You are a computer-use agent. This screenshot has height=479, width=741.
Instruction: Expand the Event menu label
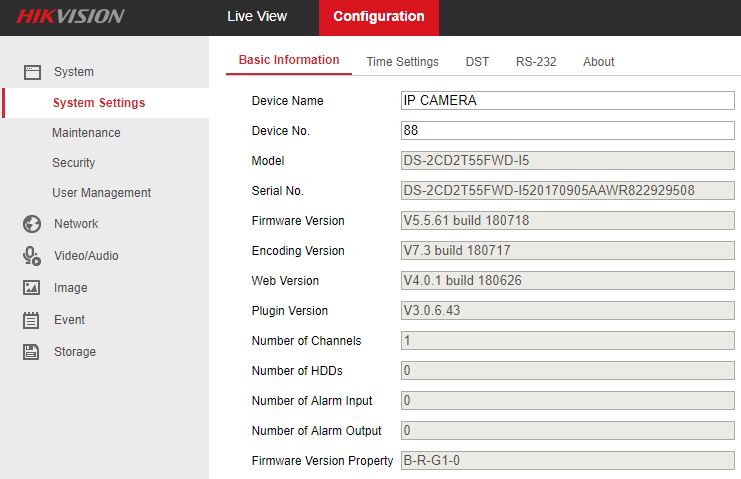point(69,320)
